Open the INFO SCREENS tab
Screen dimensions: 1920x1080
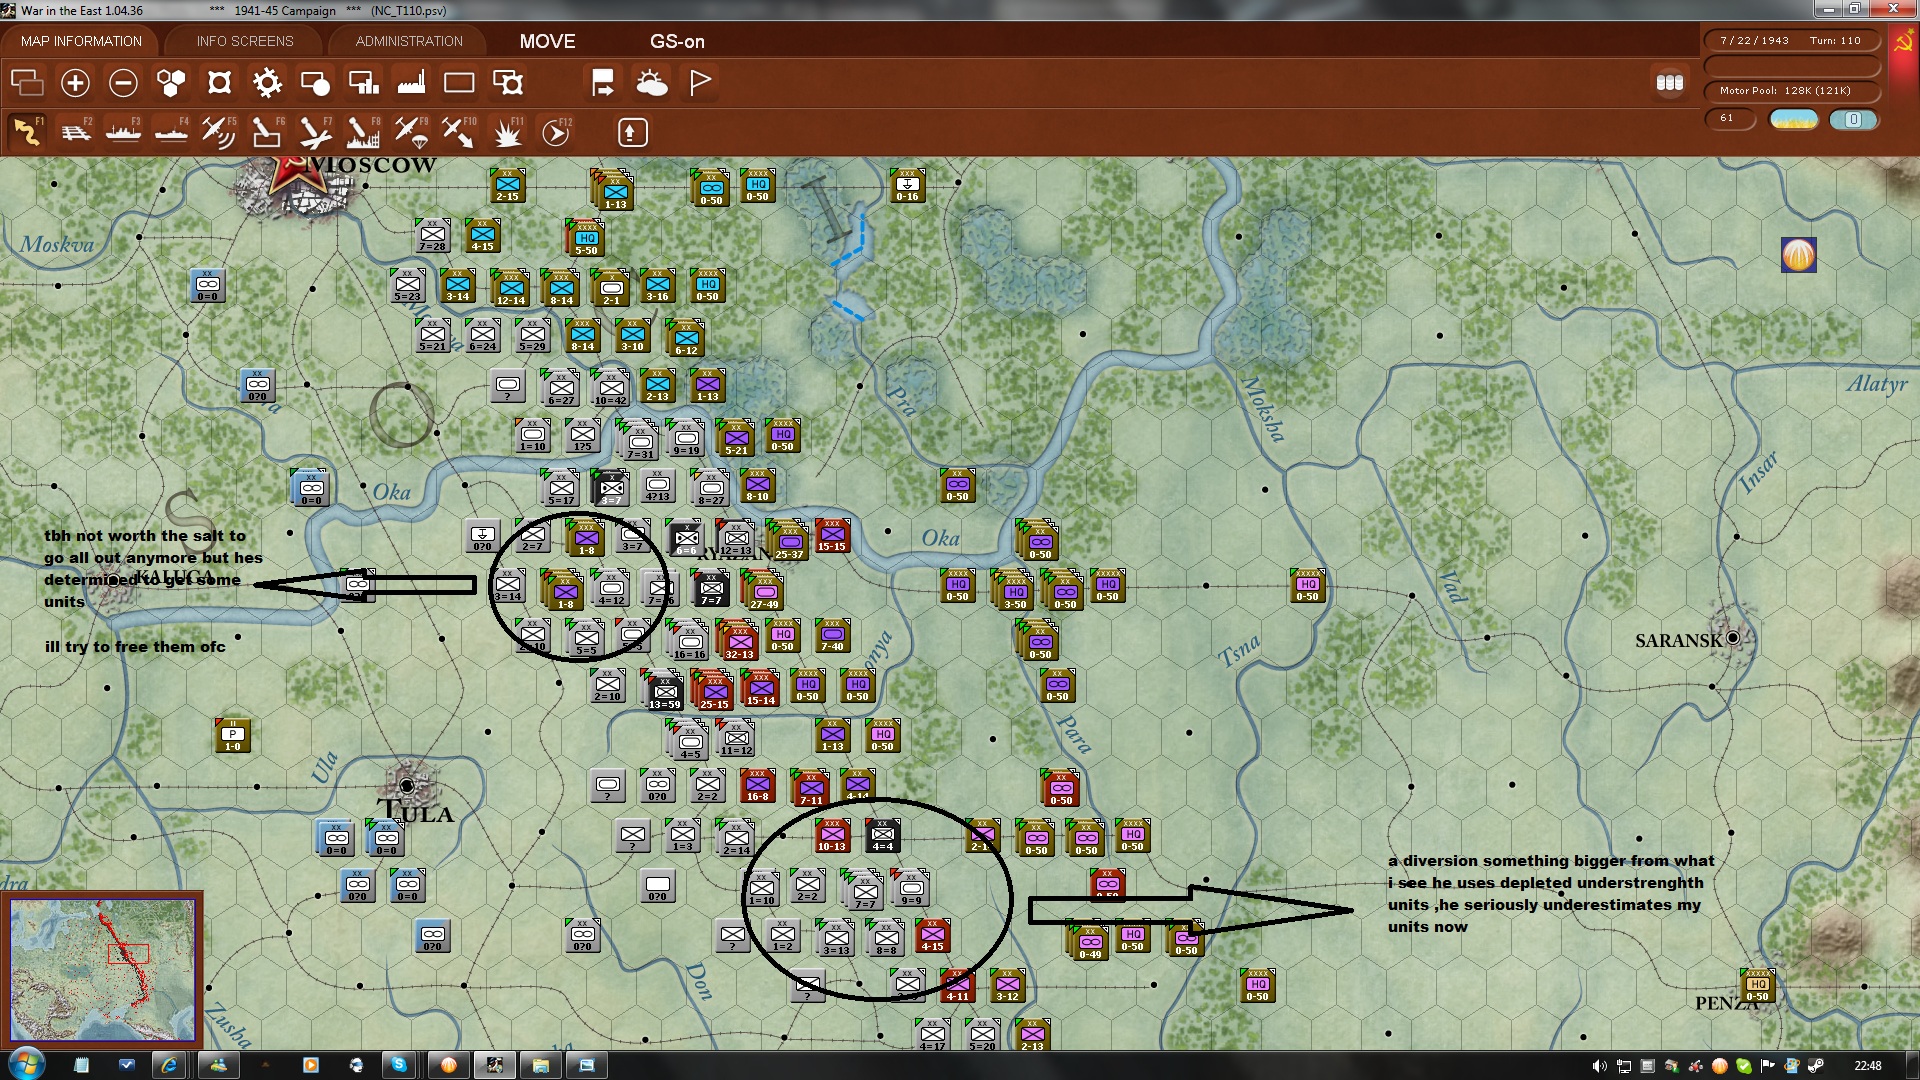point(245,41)
